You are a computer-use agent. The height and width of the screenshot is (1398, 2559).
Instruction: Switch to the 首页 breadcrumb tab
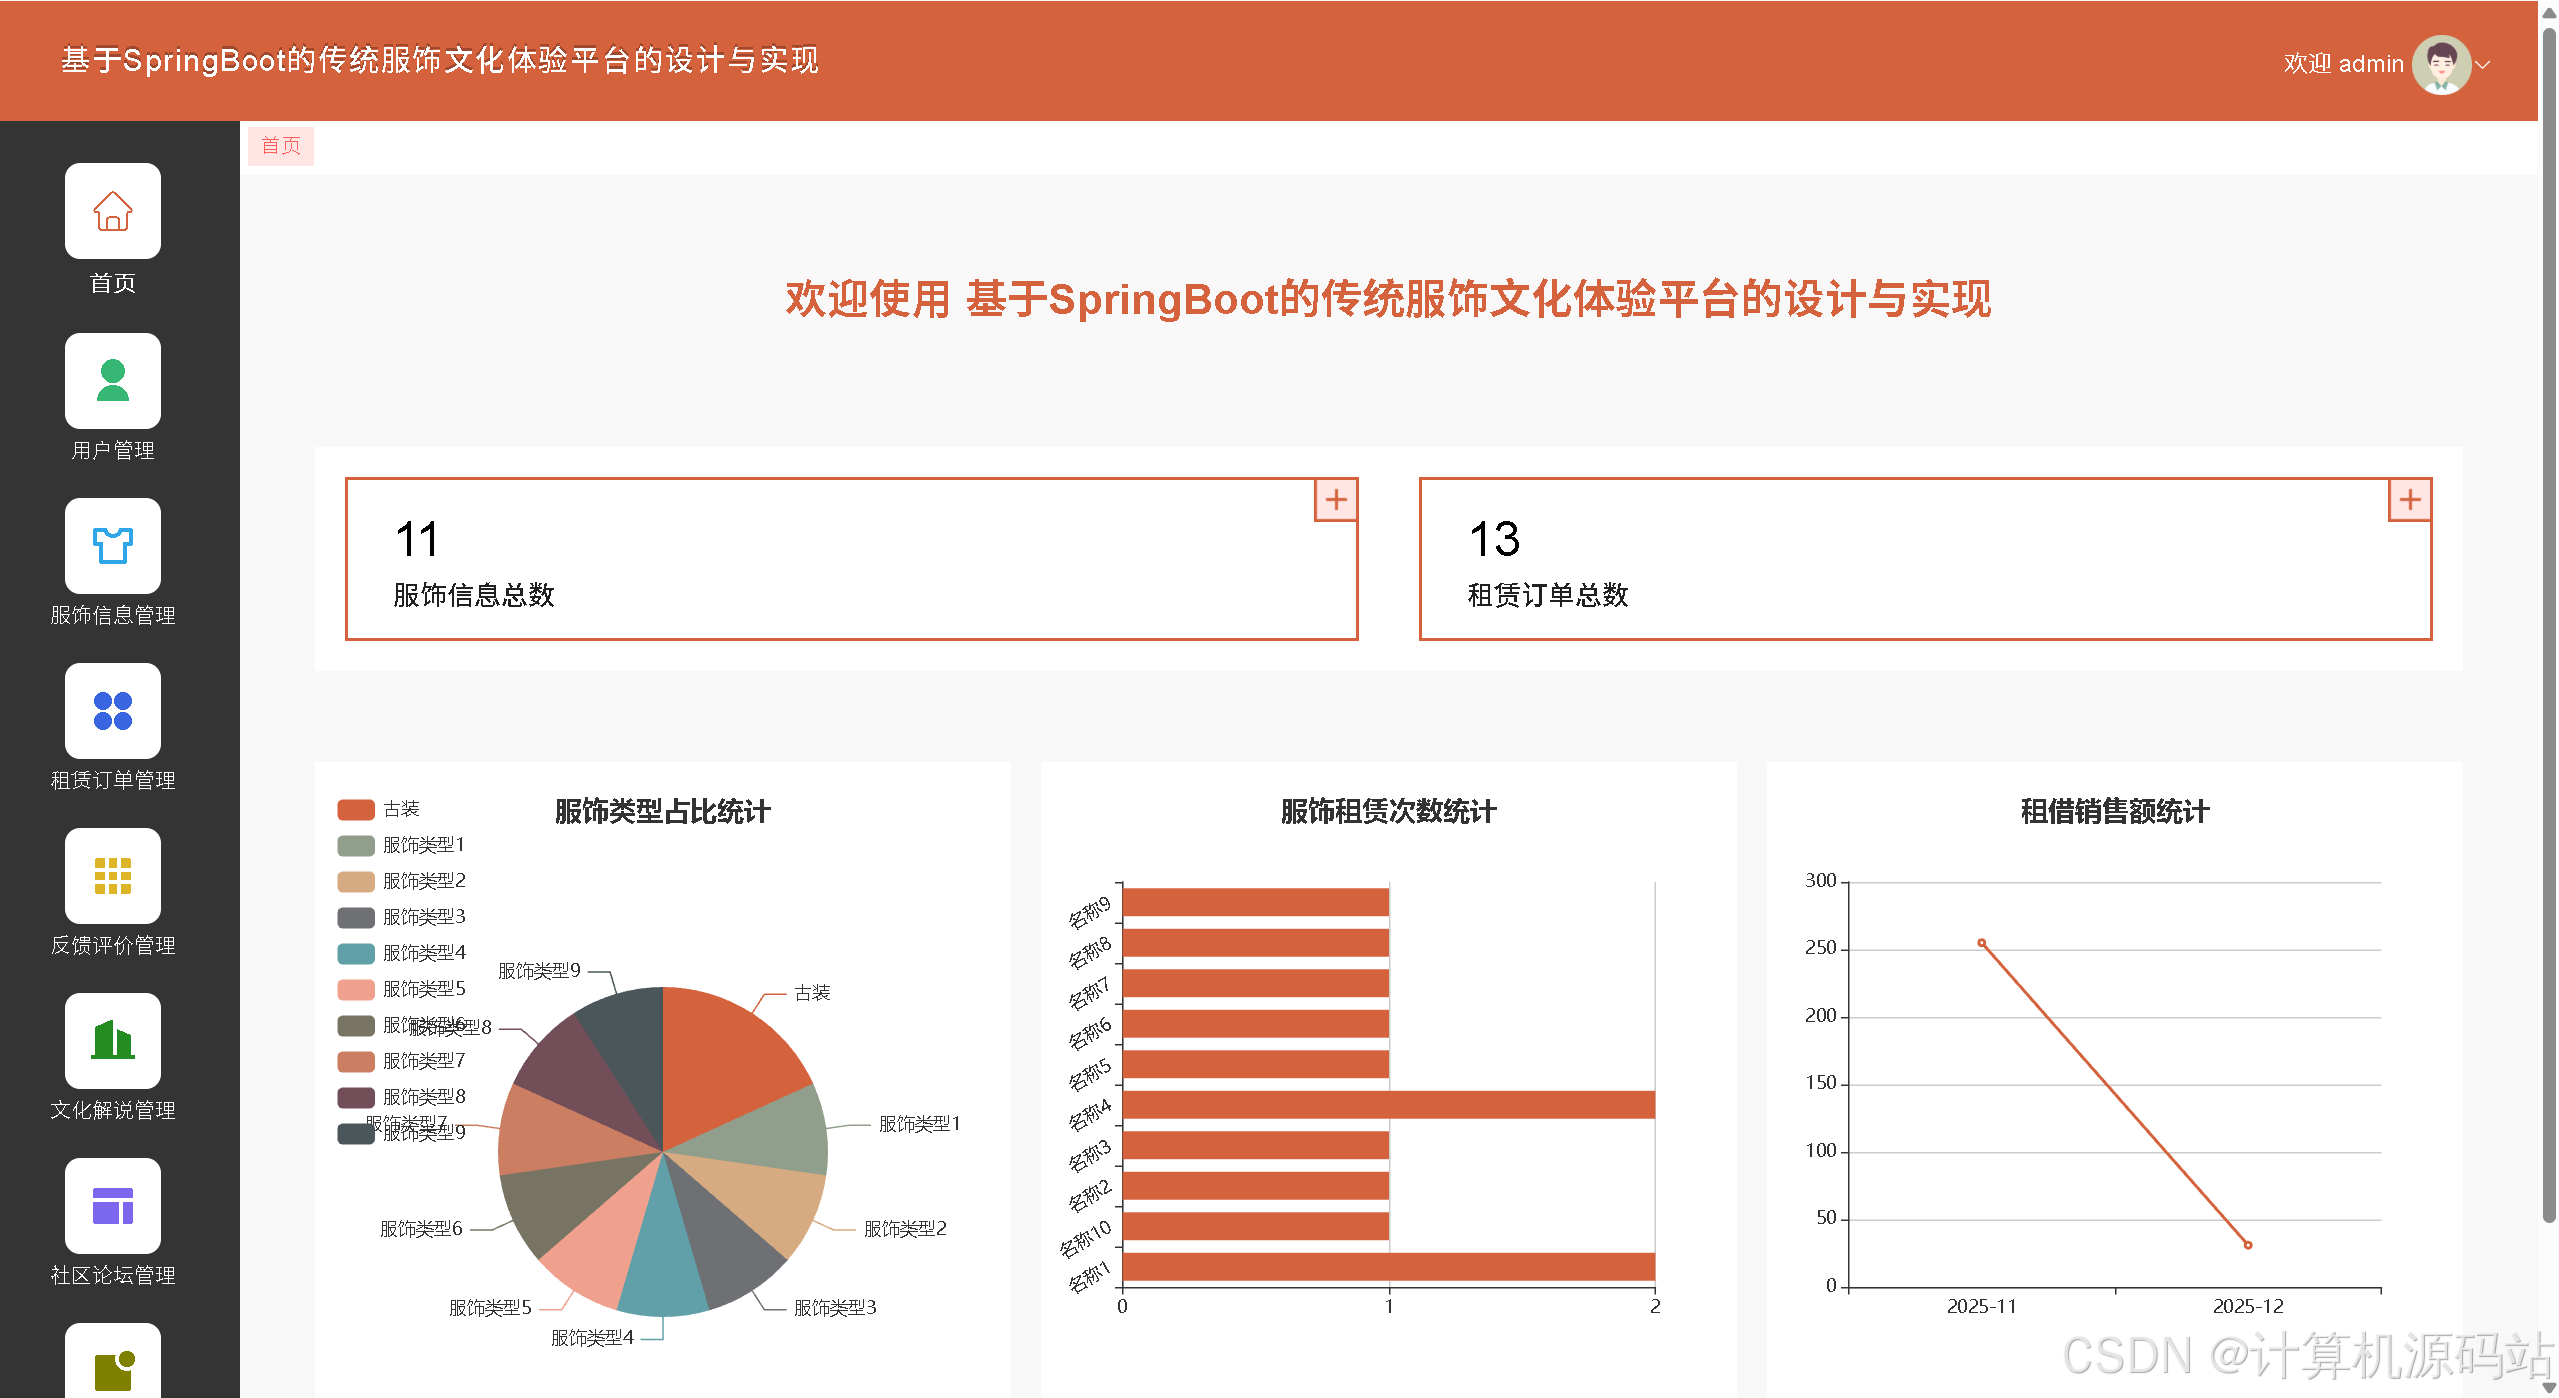point(281,146)
